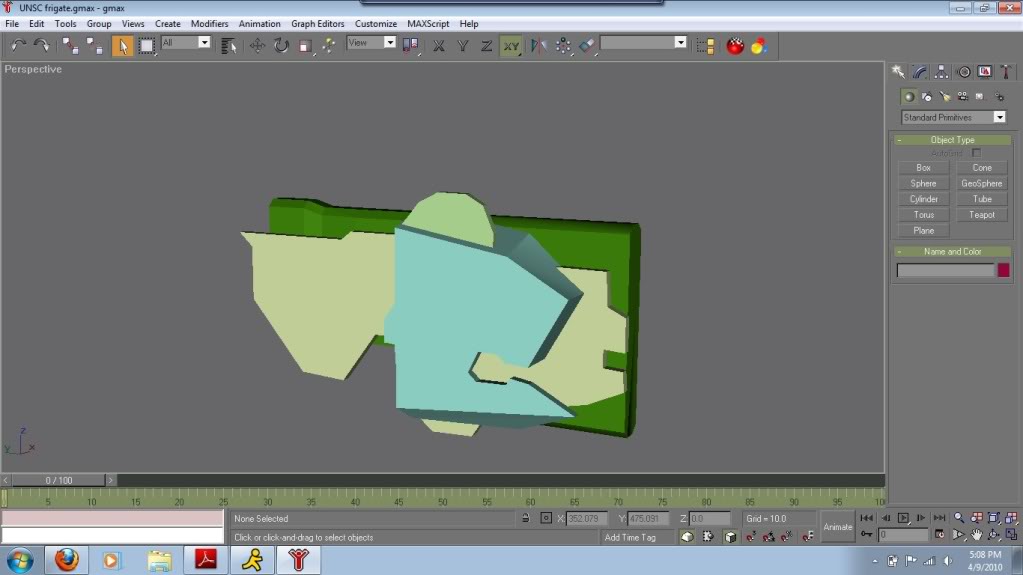Open the MAXScript menu
The width and height of the screenshot is (1023, 575).
(x=428, y=23)
